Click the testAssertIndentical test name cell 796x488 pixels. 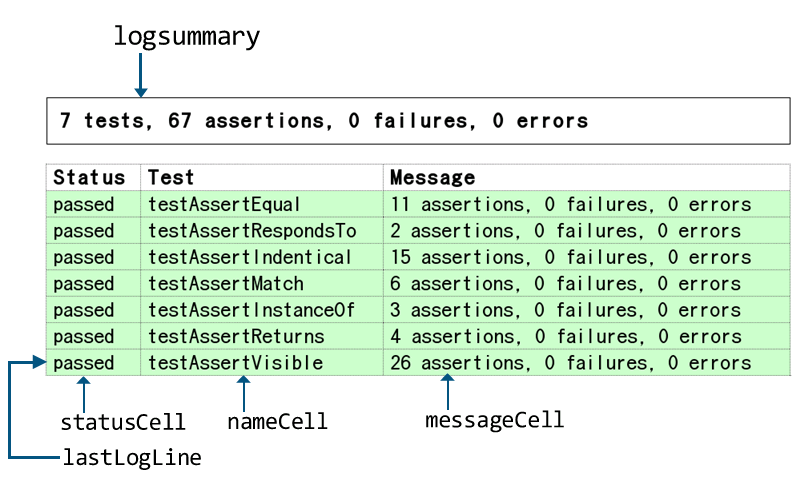[262, 257]
